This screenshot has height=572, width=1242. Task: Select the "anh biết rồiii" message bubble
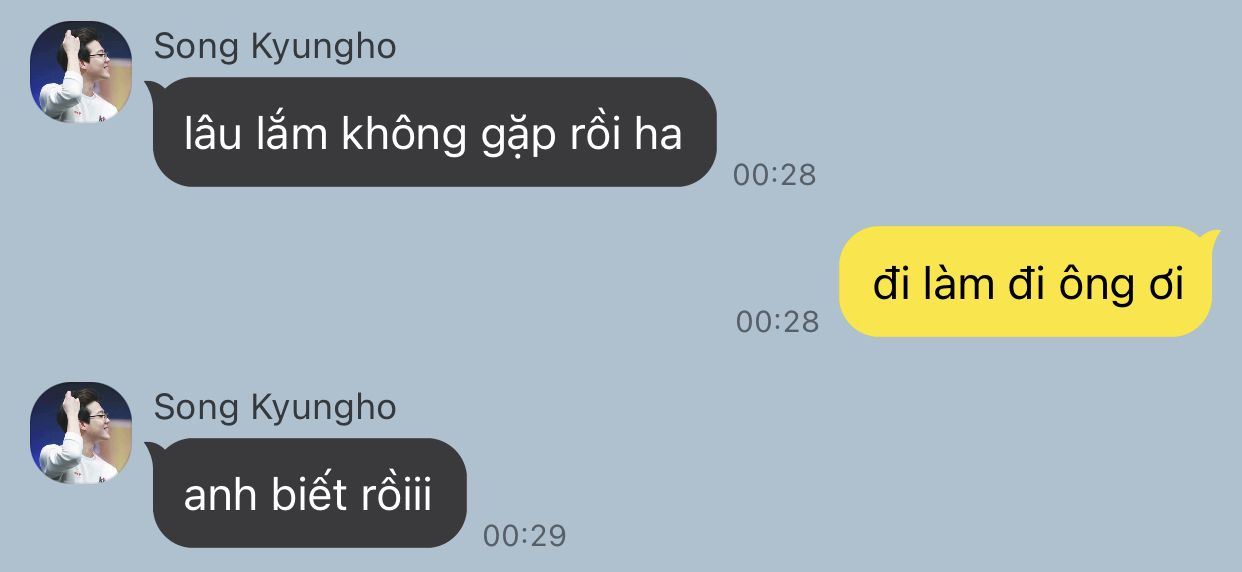pos(310,493)
